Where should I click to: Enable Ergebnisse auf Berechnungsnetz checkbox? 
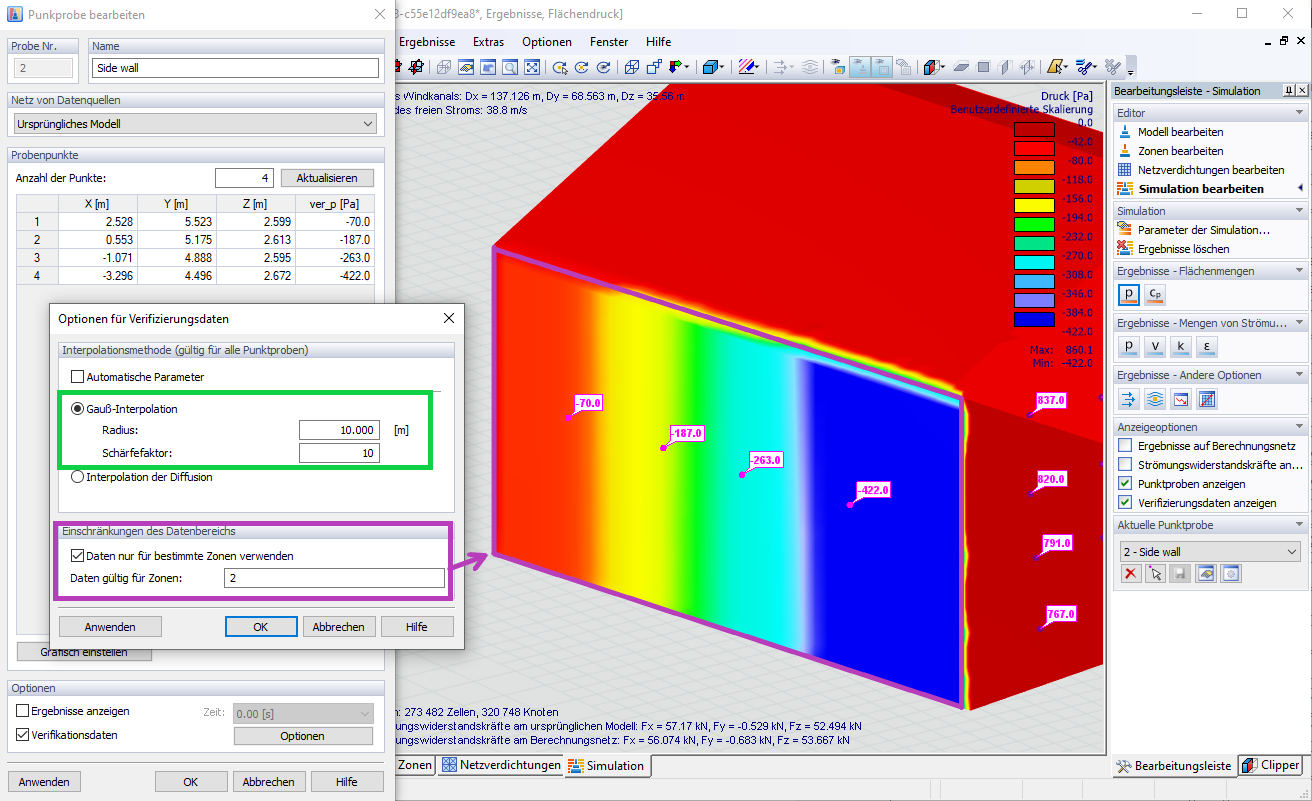click(1125, 445)
